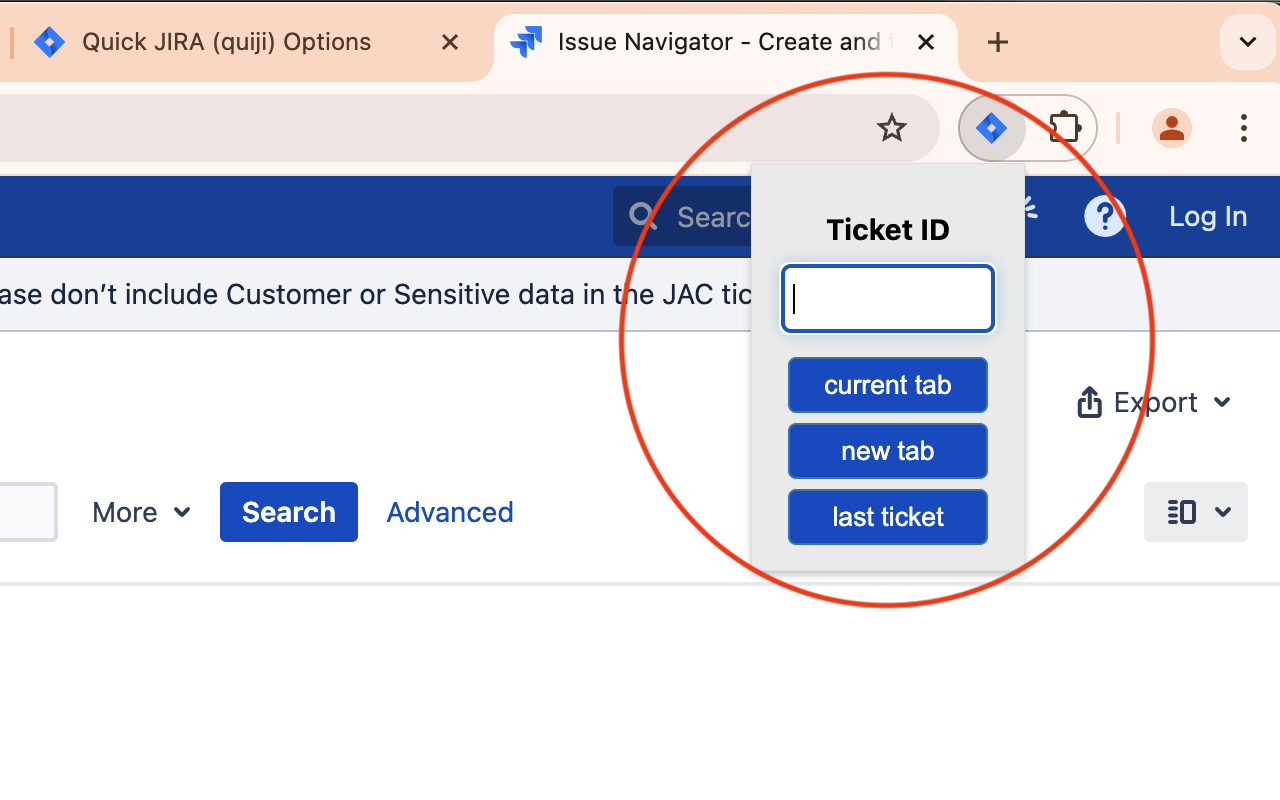The image size is (1280, 800).
Task: Open the Chrome three-dot menu
Action: click(1244, 128)
